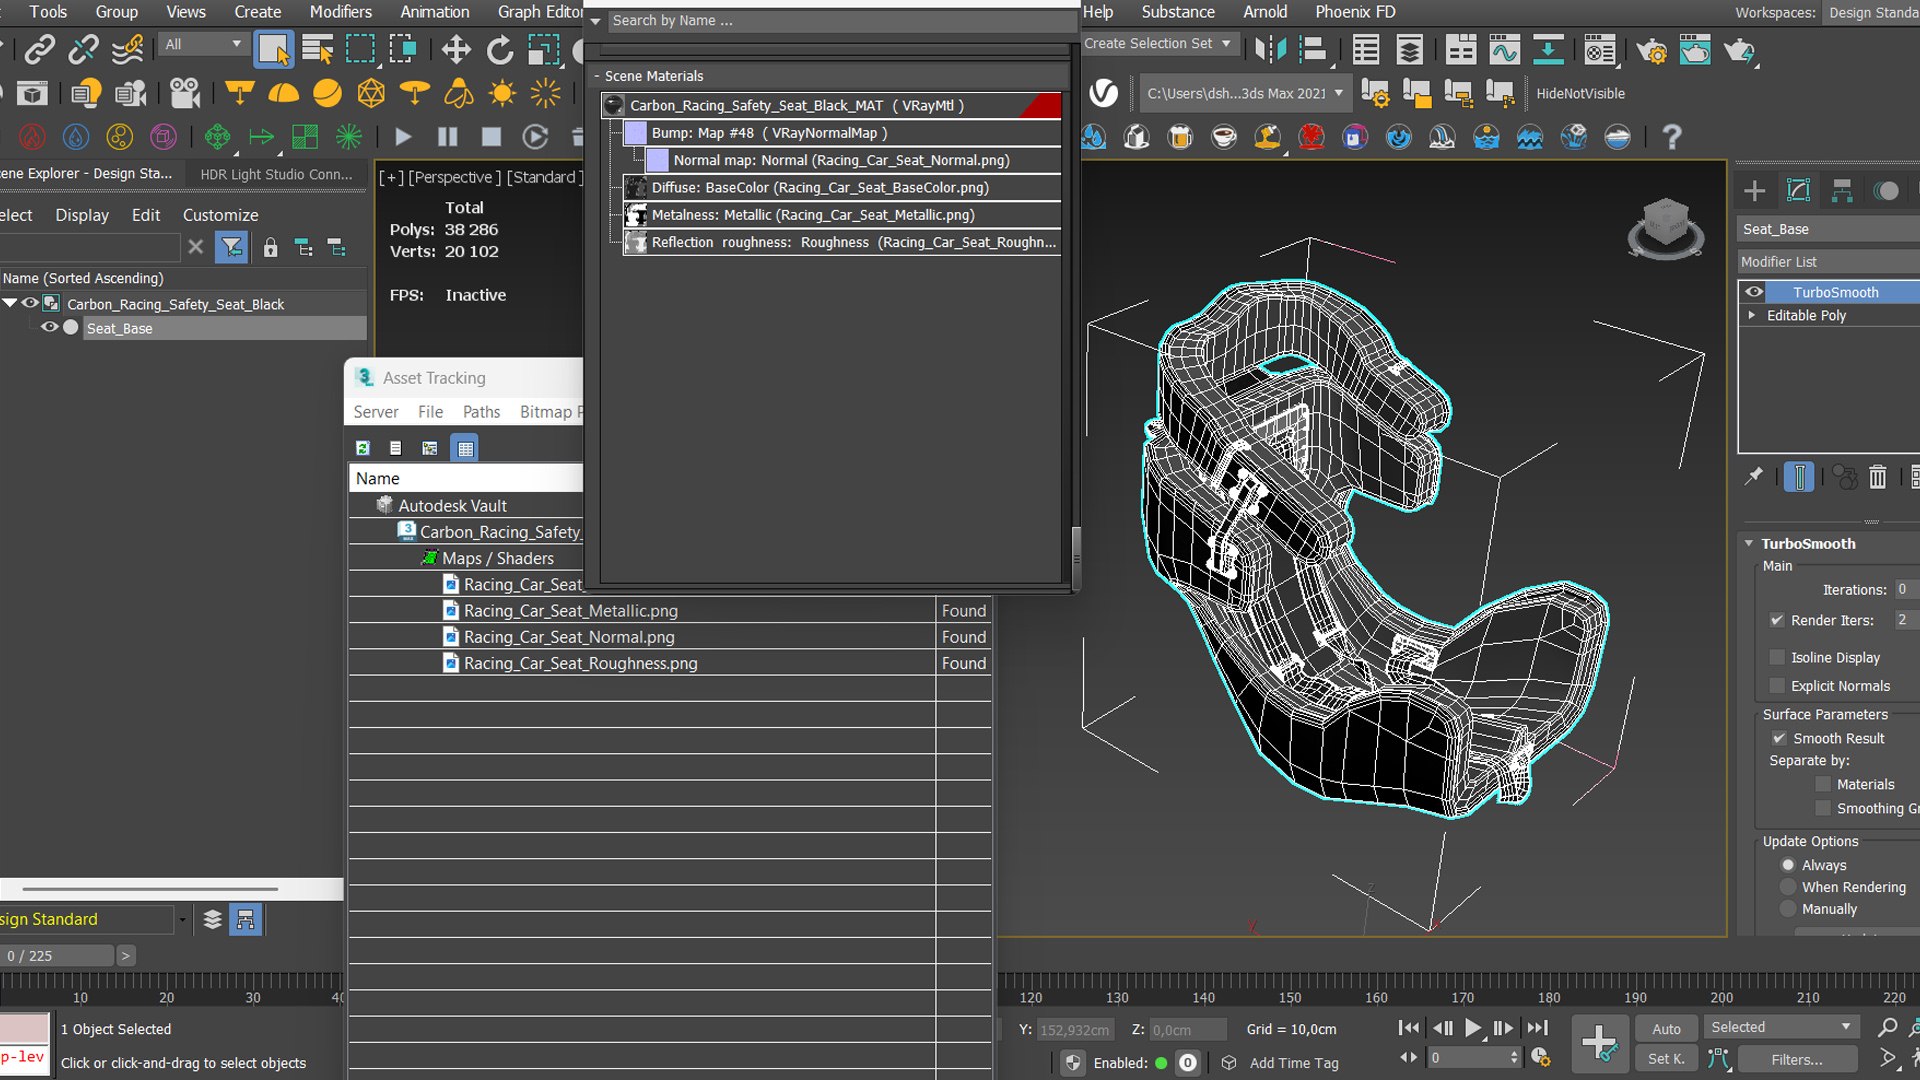Open the Select by Name tool

pos(317,49)
